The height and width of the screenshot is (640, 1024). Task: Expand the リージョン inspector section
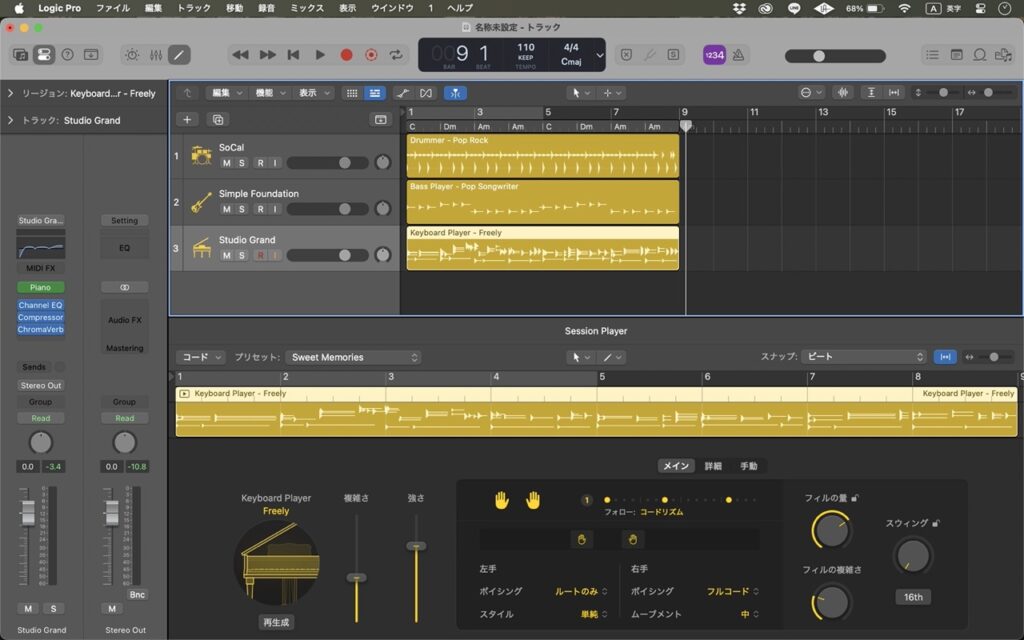click(10, 93)
